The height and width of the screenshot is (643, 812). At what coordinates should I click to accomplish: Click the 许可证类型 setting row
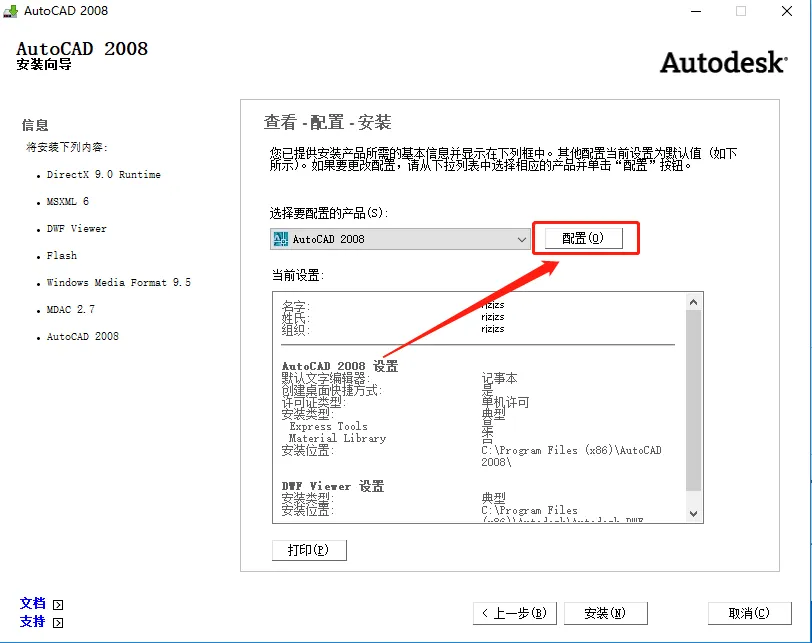point(405,402)
